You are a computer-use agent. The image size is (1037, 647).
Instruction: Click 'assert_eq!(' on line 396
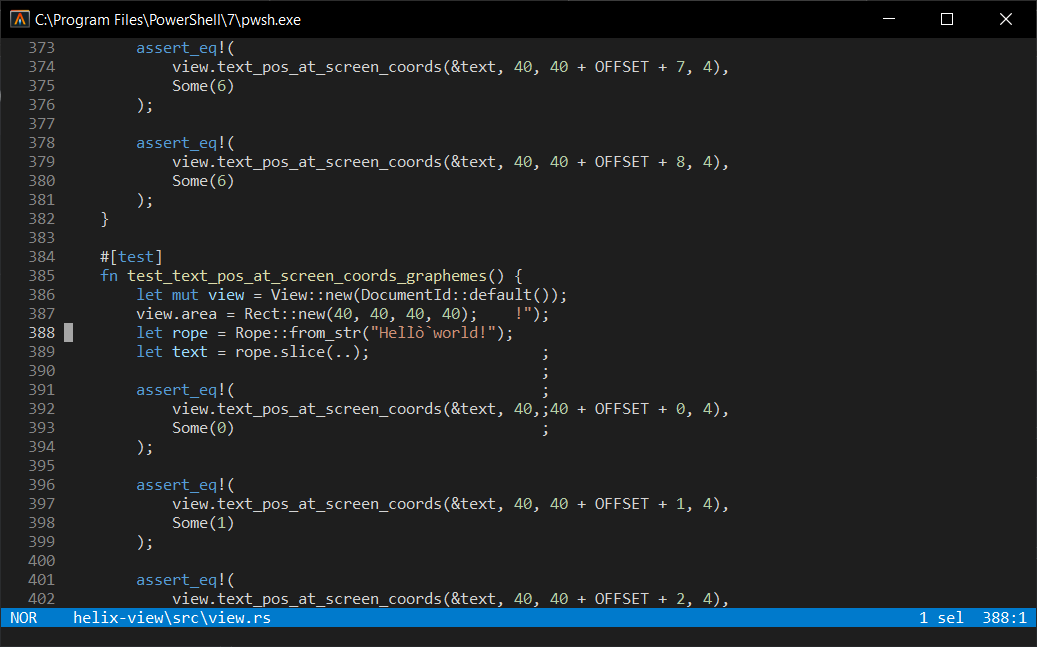coord(185,485)
